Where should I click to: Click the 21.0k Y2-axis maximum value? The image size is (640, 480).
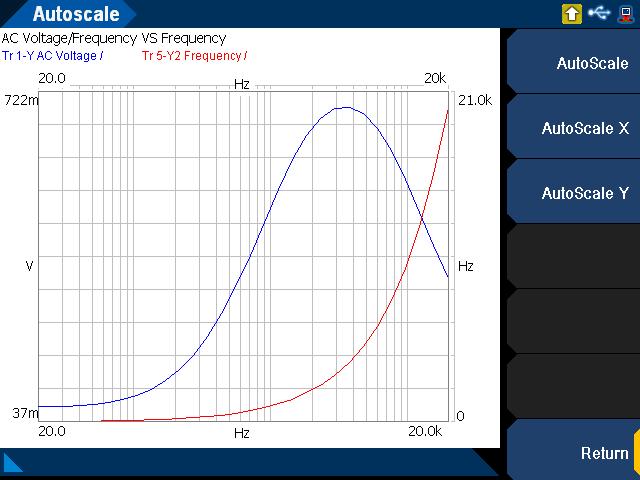(x=475, y=100)
